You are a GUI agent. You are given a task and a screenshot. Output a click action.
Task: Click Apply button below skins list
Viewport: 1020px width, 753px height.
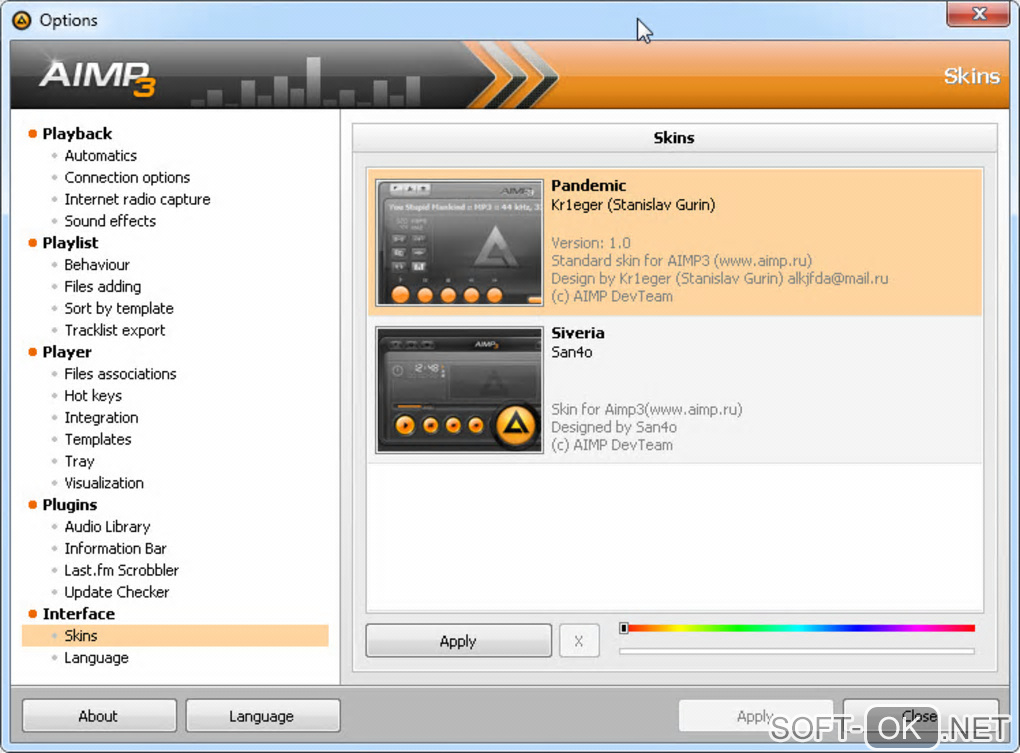[459, 641]
